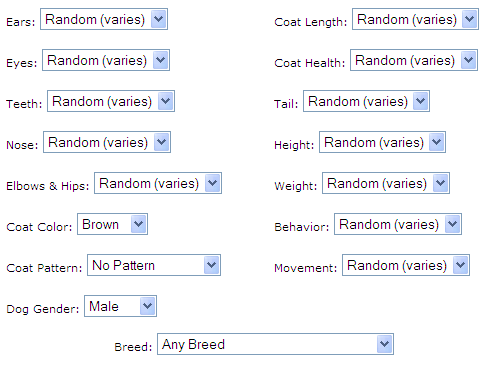Open Elbows & Hips dropdown
The height and width of the screenshot is (368, 487).
pos(158,183)
